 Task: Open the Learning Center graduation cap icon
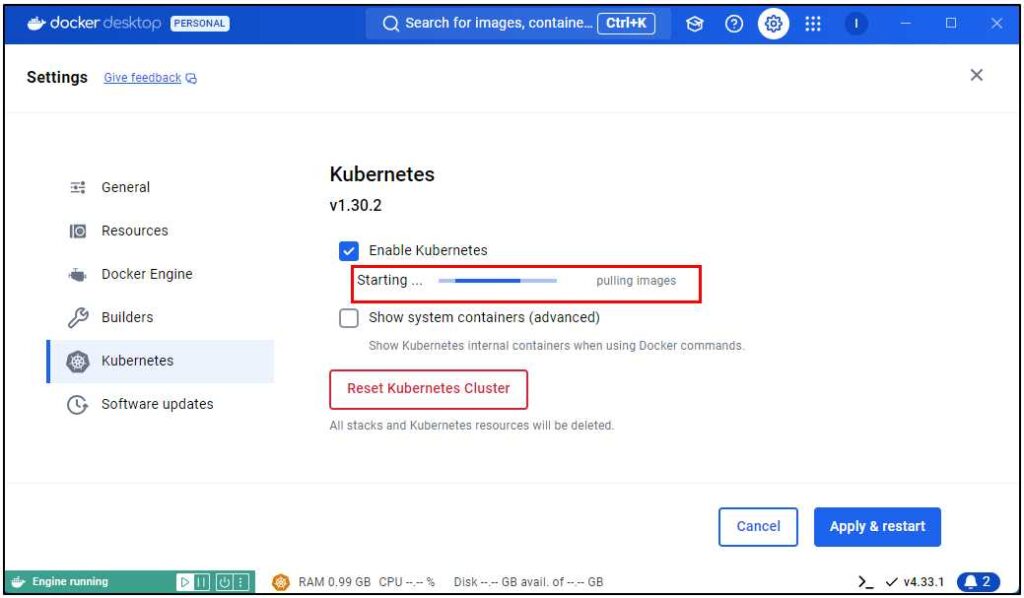tap(695, 24)
